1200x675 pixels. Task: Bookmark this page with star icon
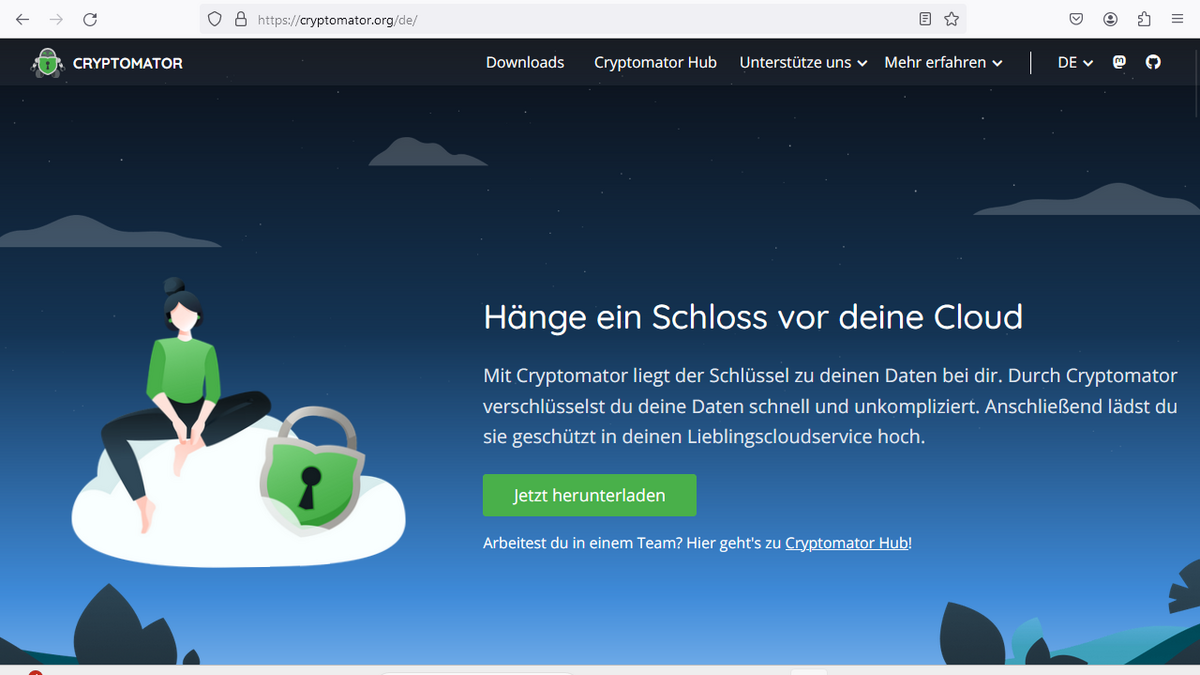[951, 19]
